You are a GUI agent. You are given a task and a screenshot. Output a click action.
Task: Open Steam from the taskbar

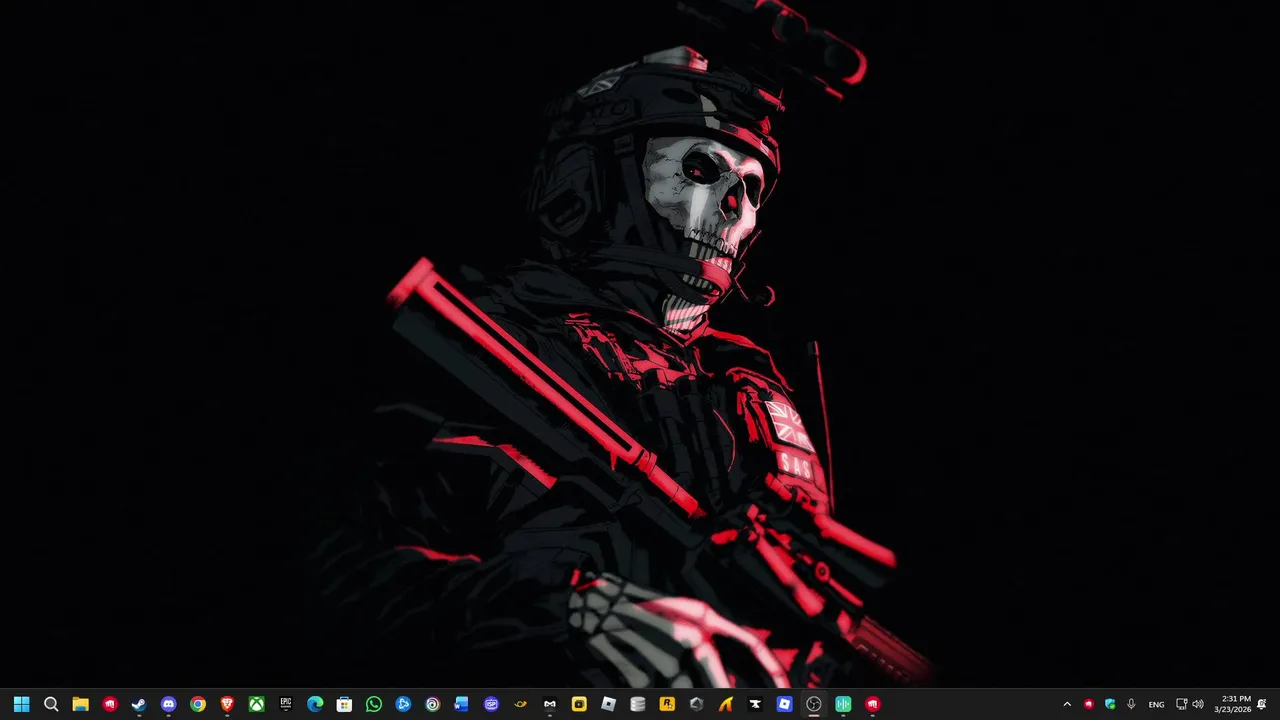[x=139, y=704]
